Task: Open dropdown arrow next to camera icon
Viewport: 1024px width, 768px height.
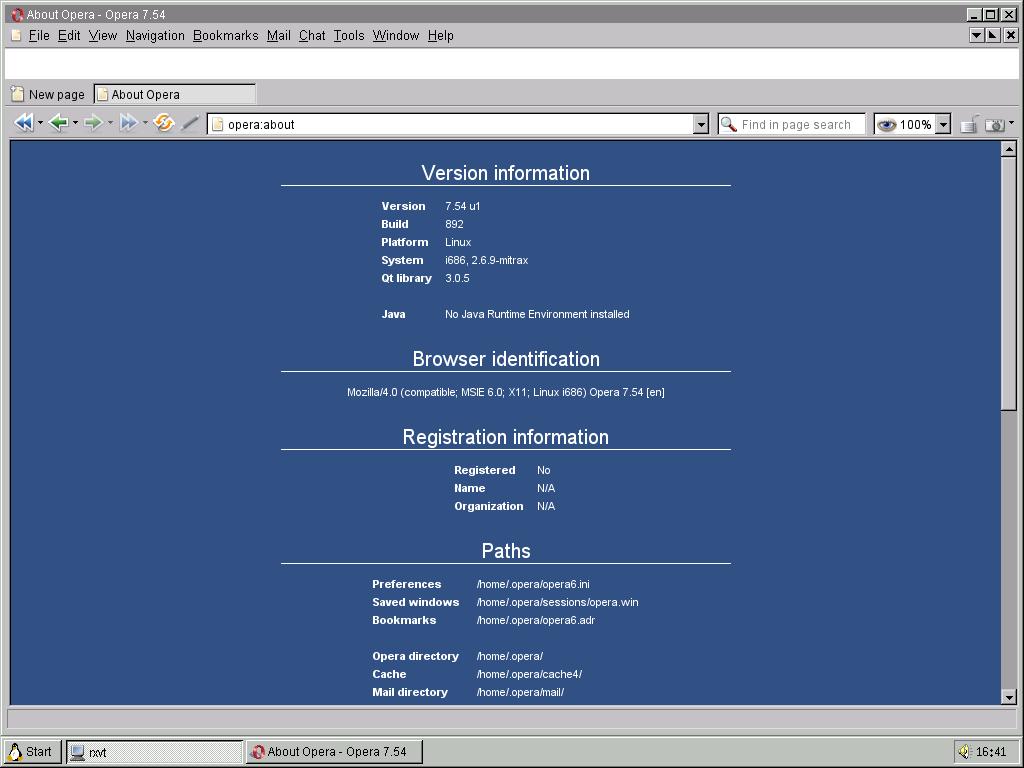Action: [x=1012, y=123]
